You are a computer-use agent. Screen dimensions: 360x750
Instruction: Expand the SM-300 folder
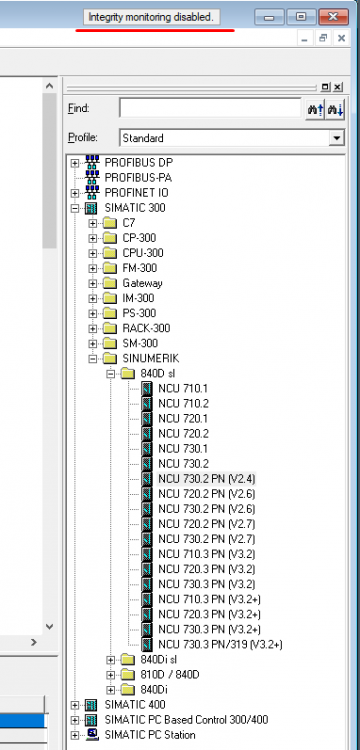tap(93, 343)
